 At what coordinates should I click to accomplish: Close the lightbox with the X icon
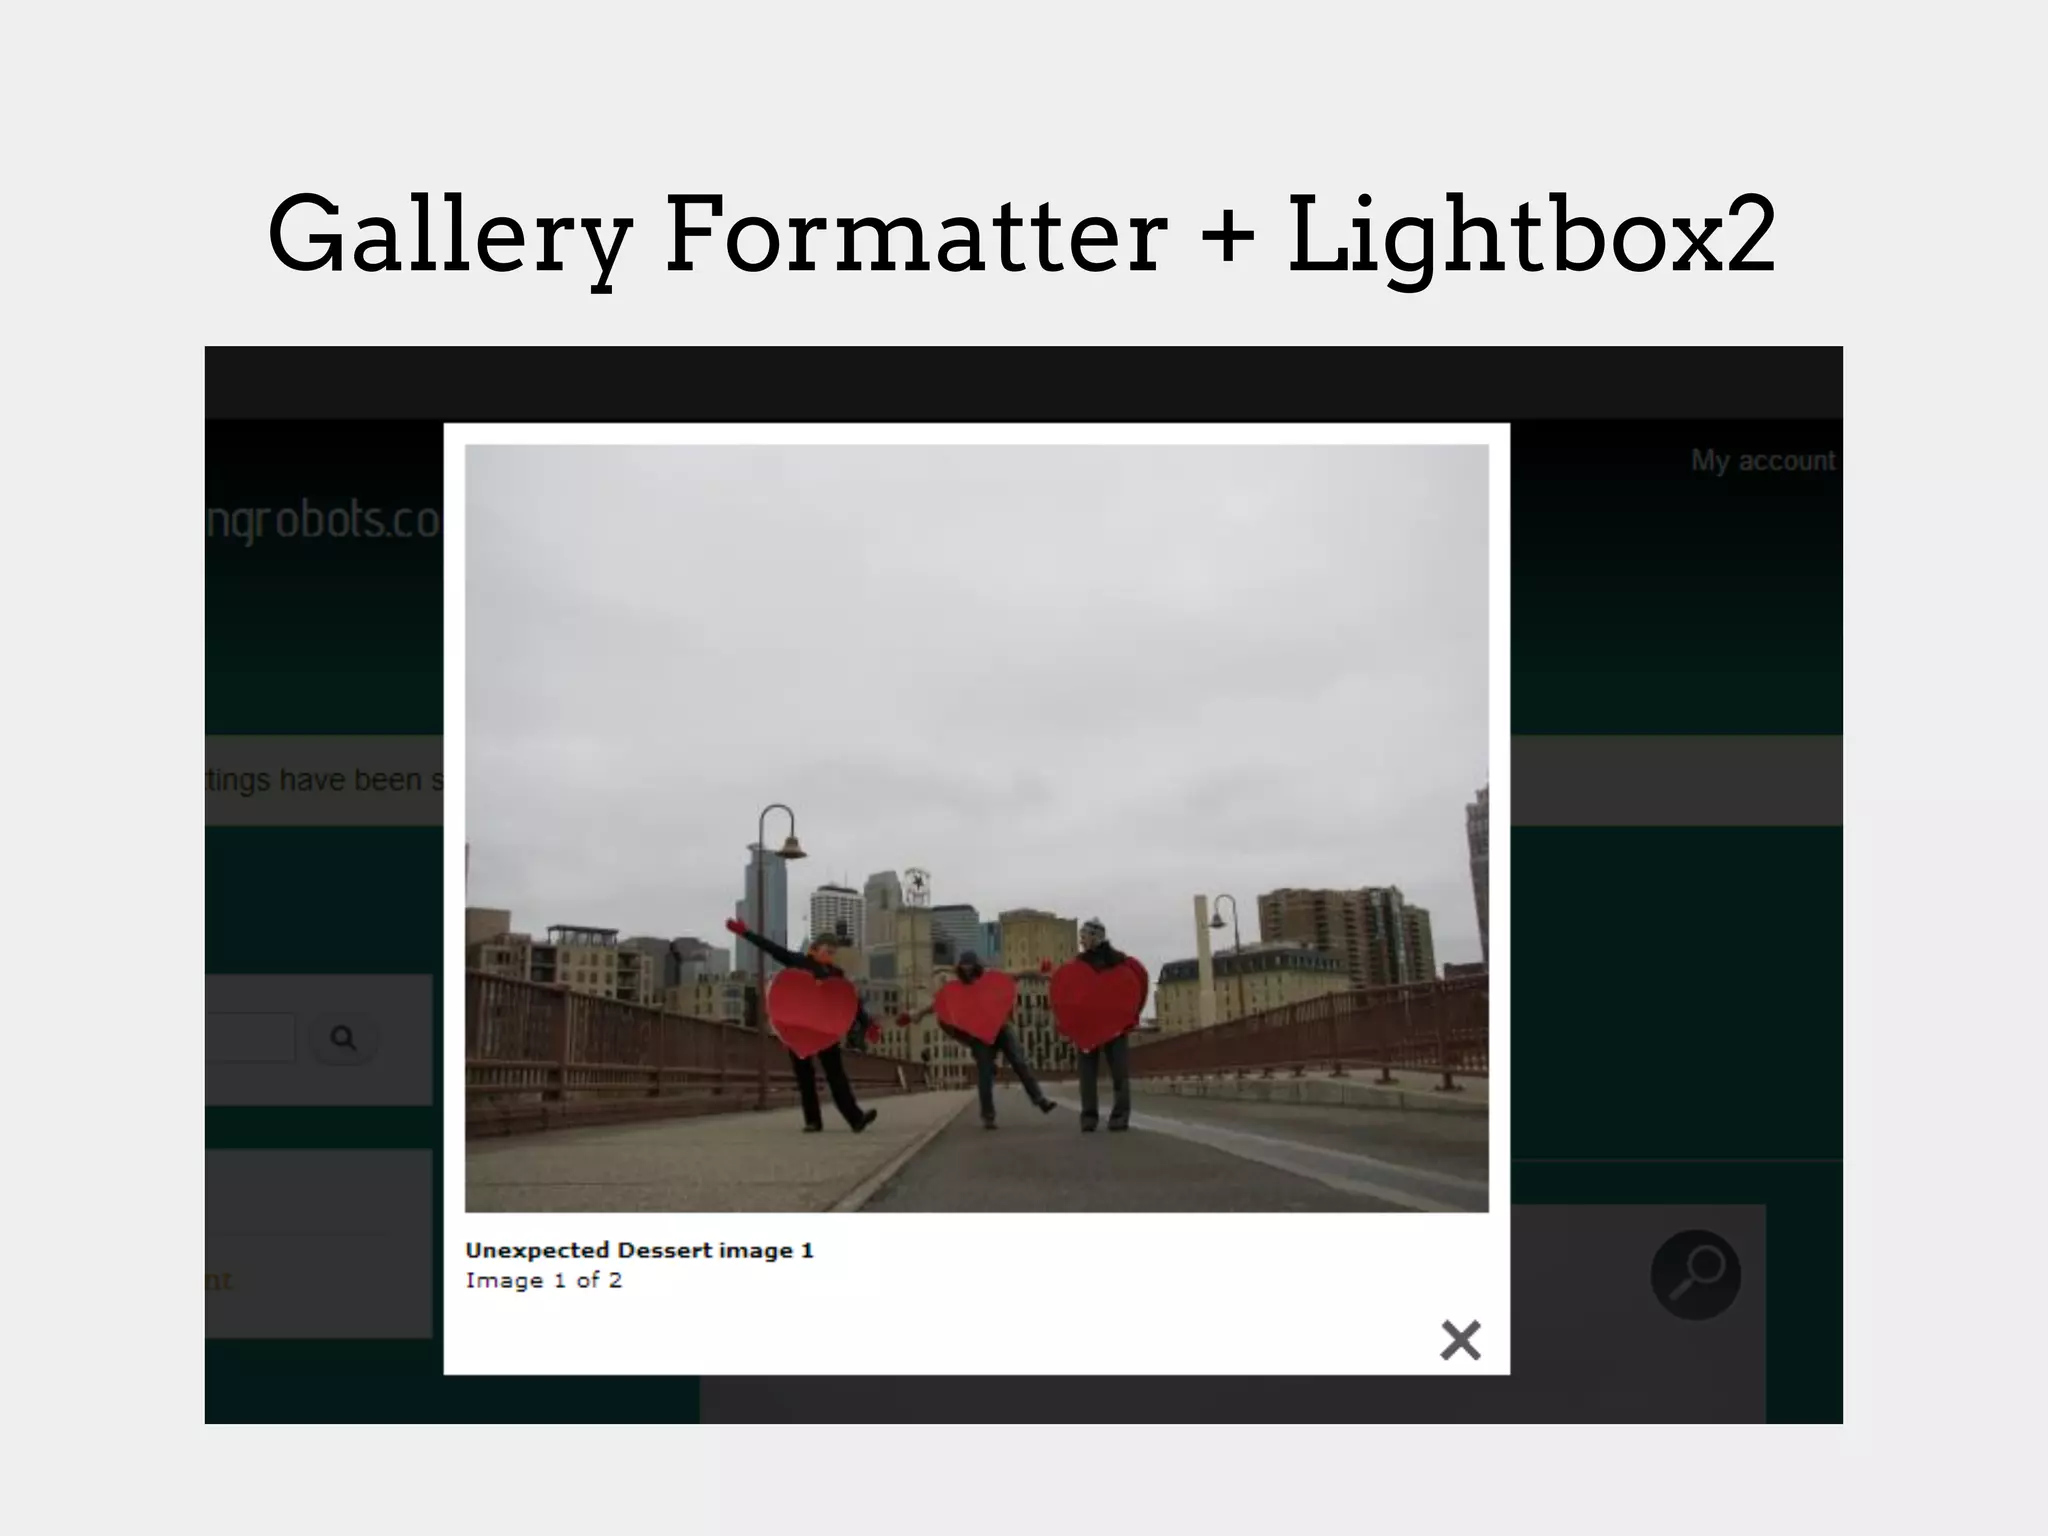tap(1460, 1340)
